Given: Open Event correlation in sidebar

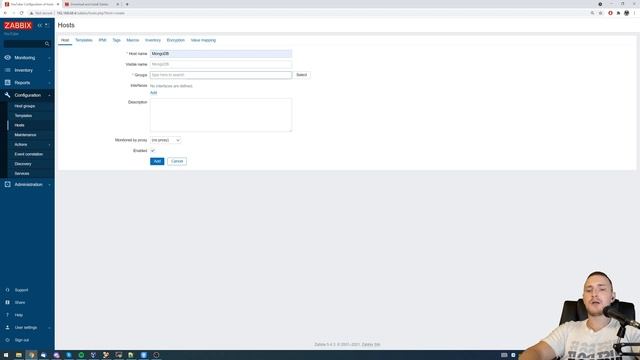Looking at the screenshot, I should click(x=29, y=154).
